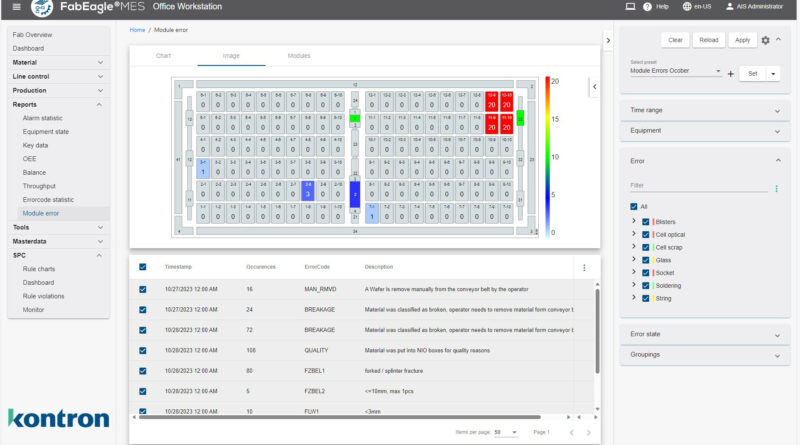Image resolution: width=800 pixels, height=445 pixels.
Task: Click the green dots menu beside Filter
Action: point(776,187)
